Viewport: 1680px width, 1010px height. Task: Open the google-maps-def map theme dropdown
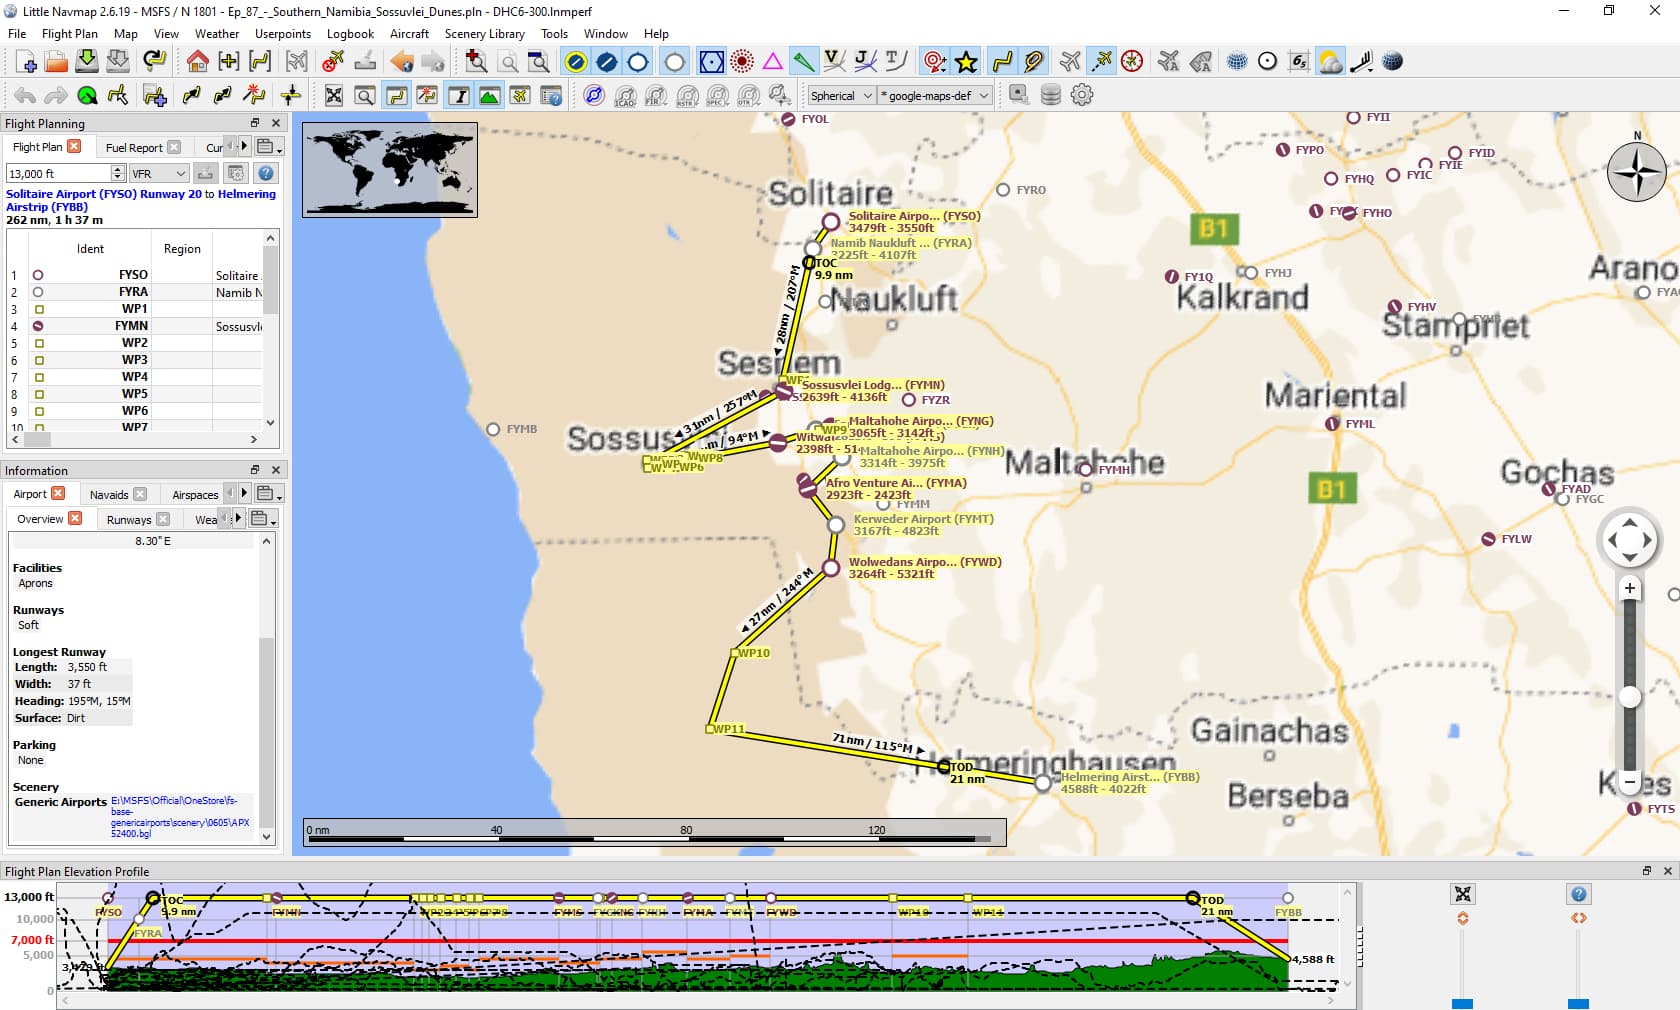click(935, 96)
